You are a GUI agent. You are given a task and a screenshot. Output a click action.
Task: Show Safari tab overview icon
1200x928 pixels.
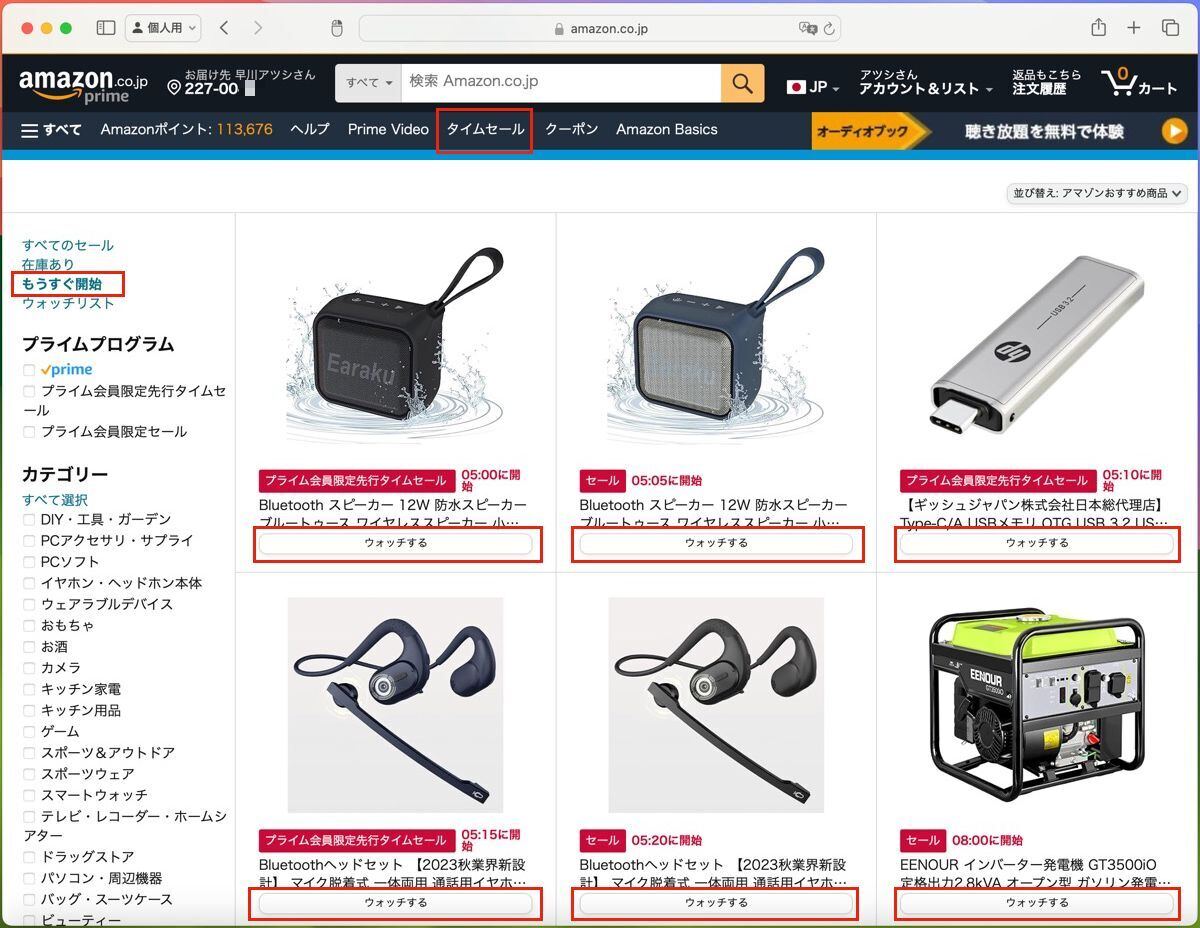[1170, 28]
